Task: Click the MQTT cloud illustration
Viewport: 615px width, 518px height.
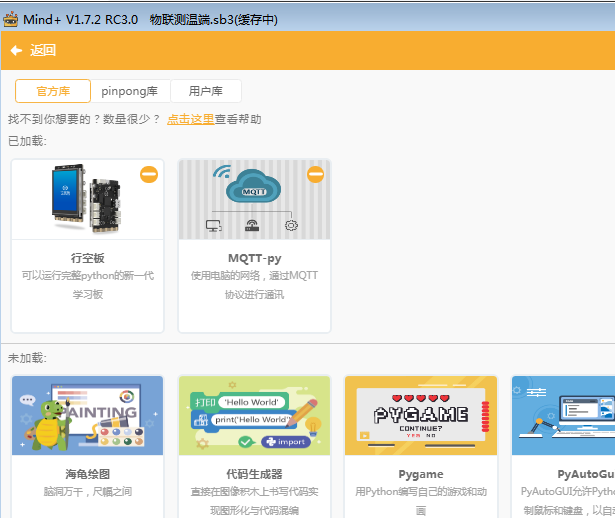Action: point(255,200)
